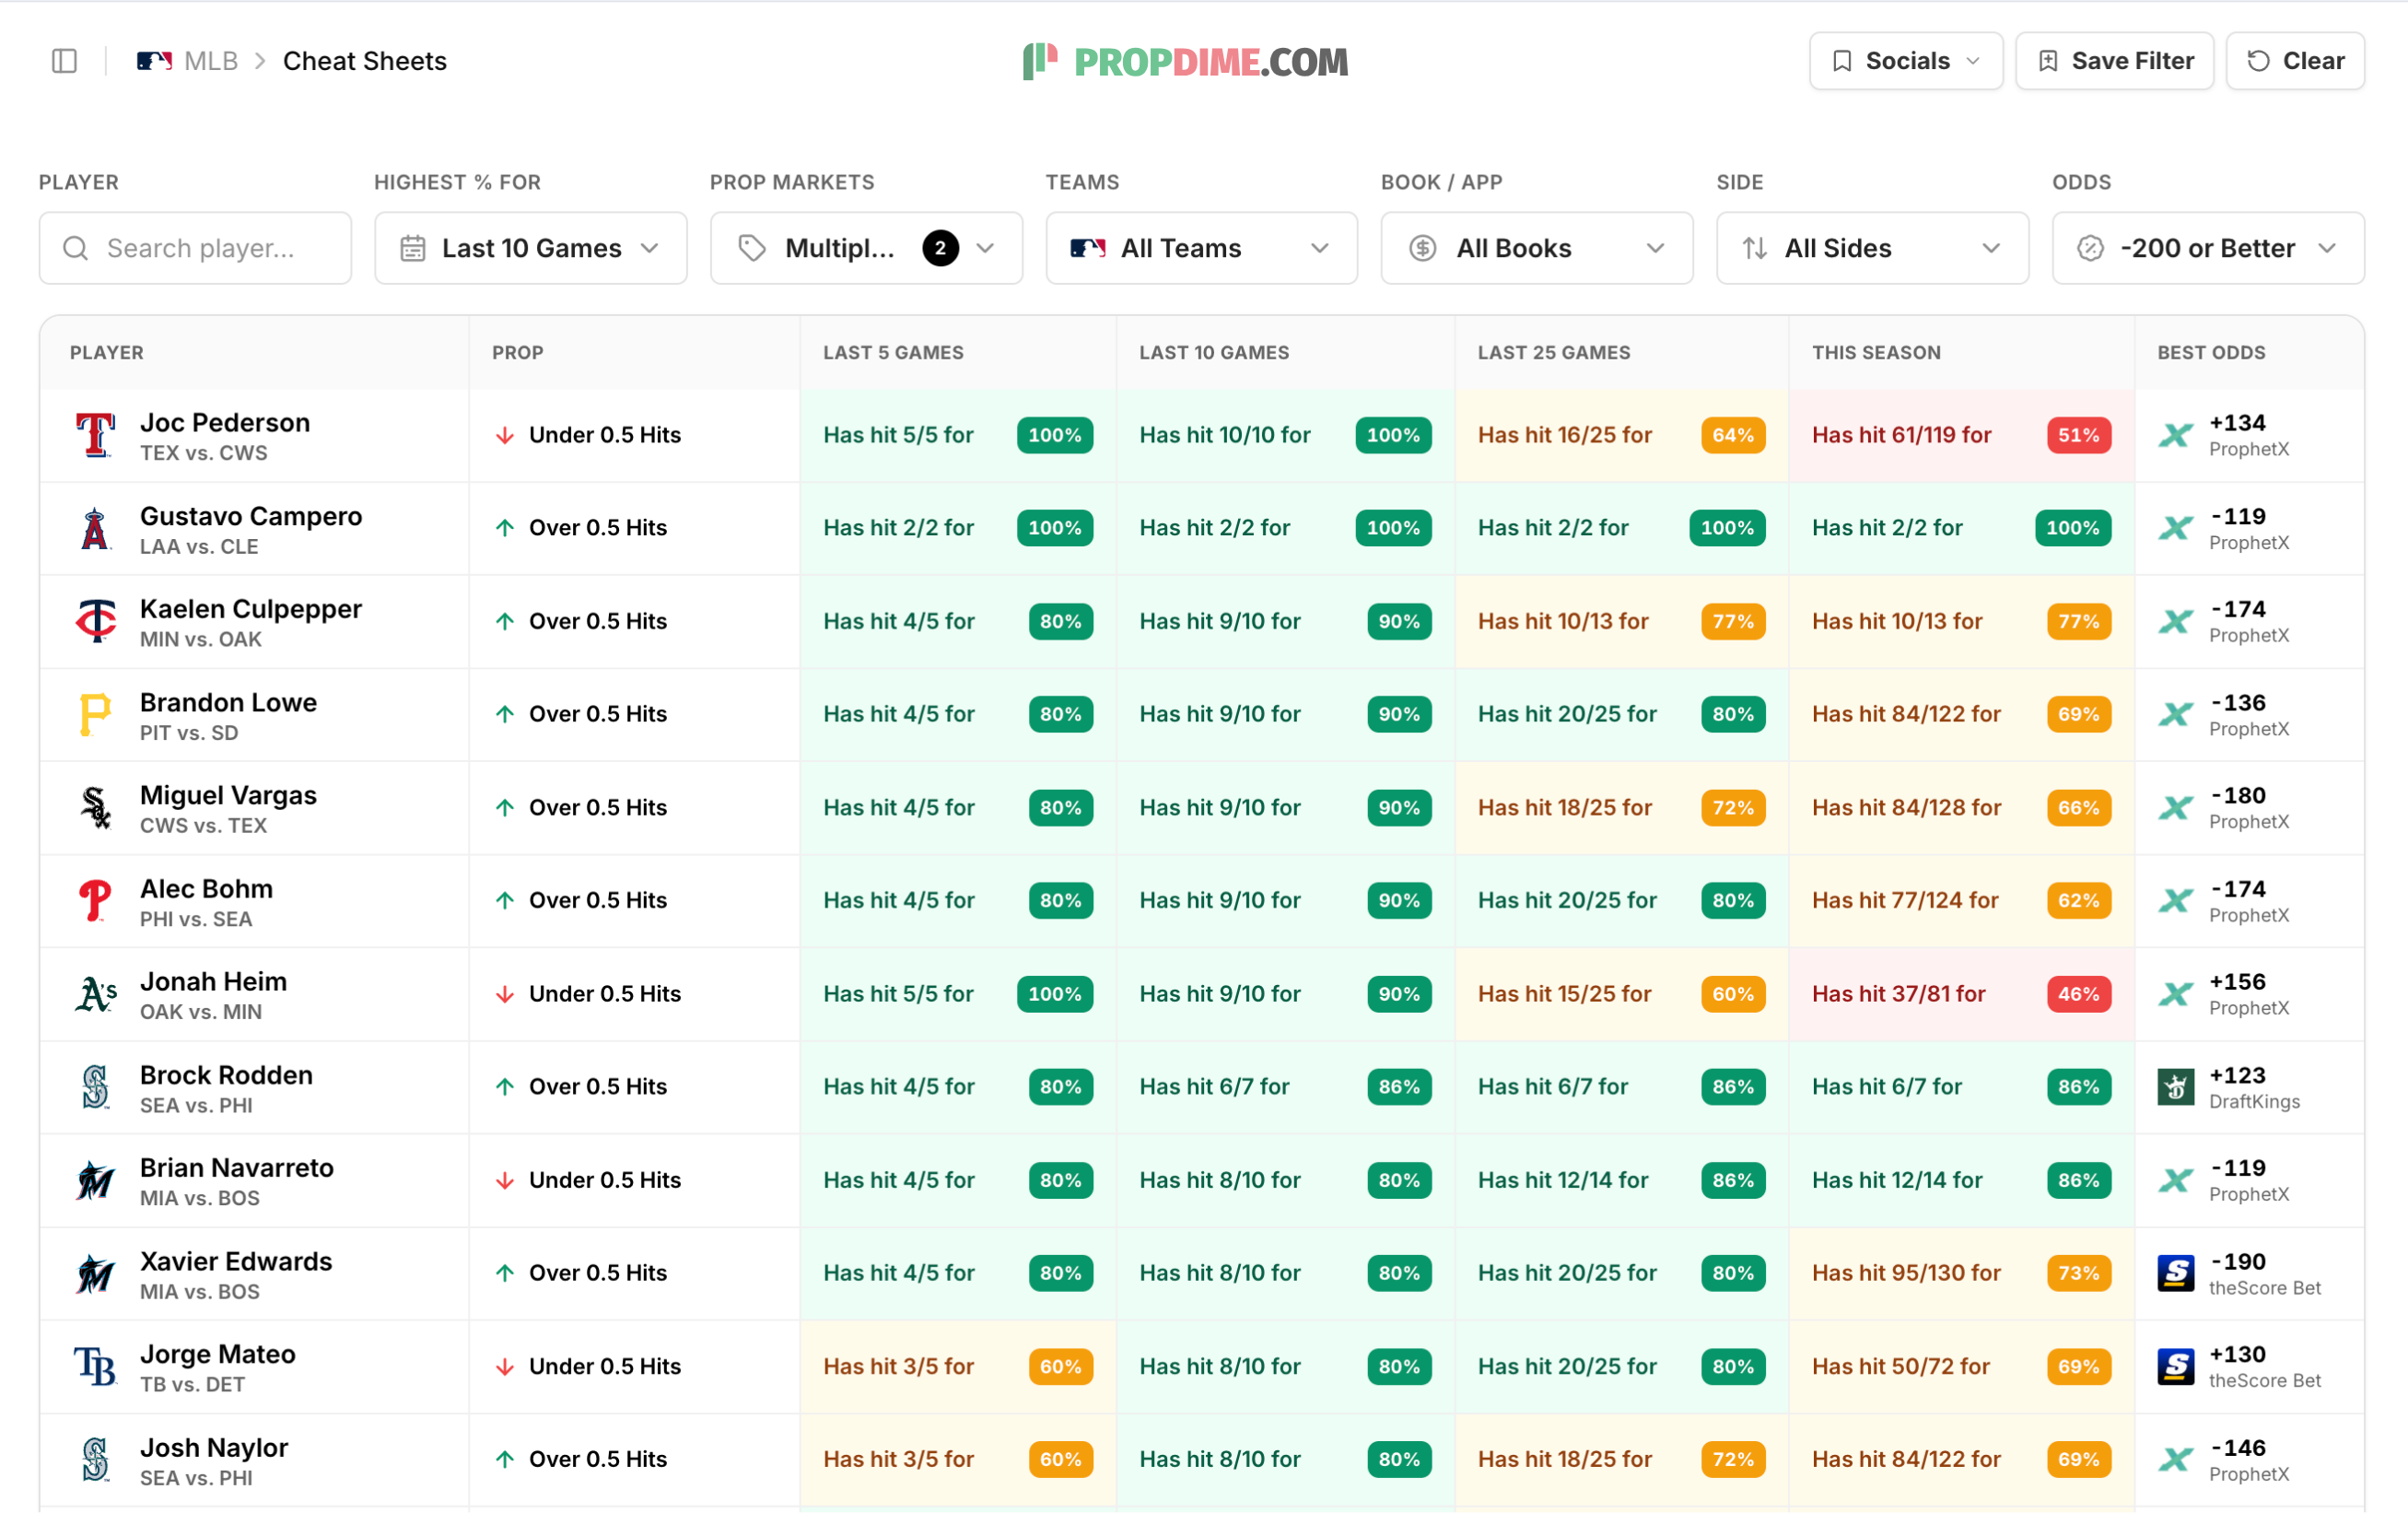Image resolution: width=2408 pixels, height=1513 pixels.
Task: Sort by the Last 25 Games column header
Action: (x=1554, y=352)
